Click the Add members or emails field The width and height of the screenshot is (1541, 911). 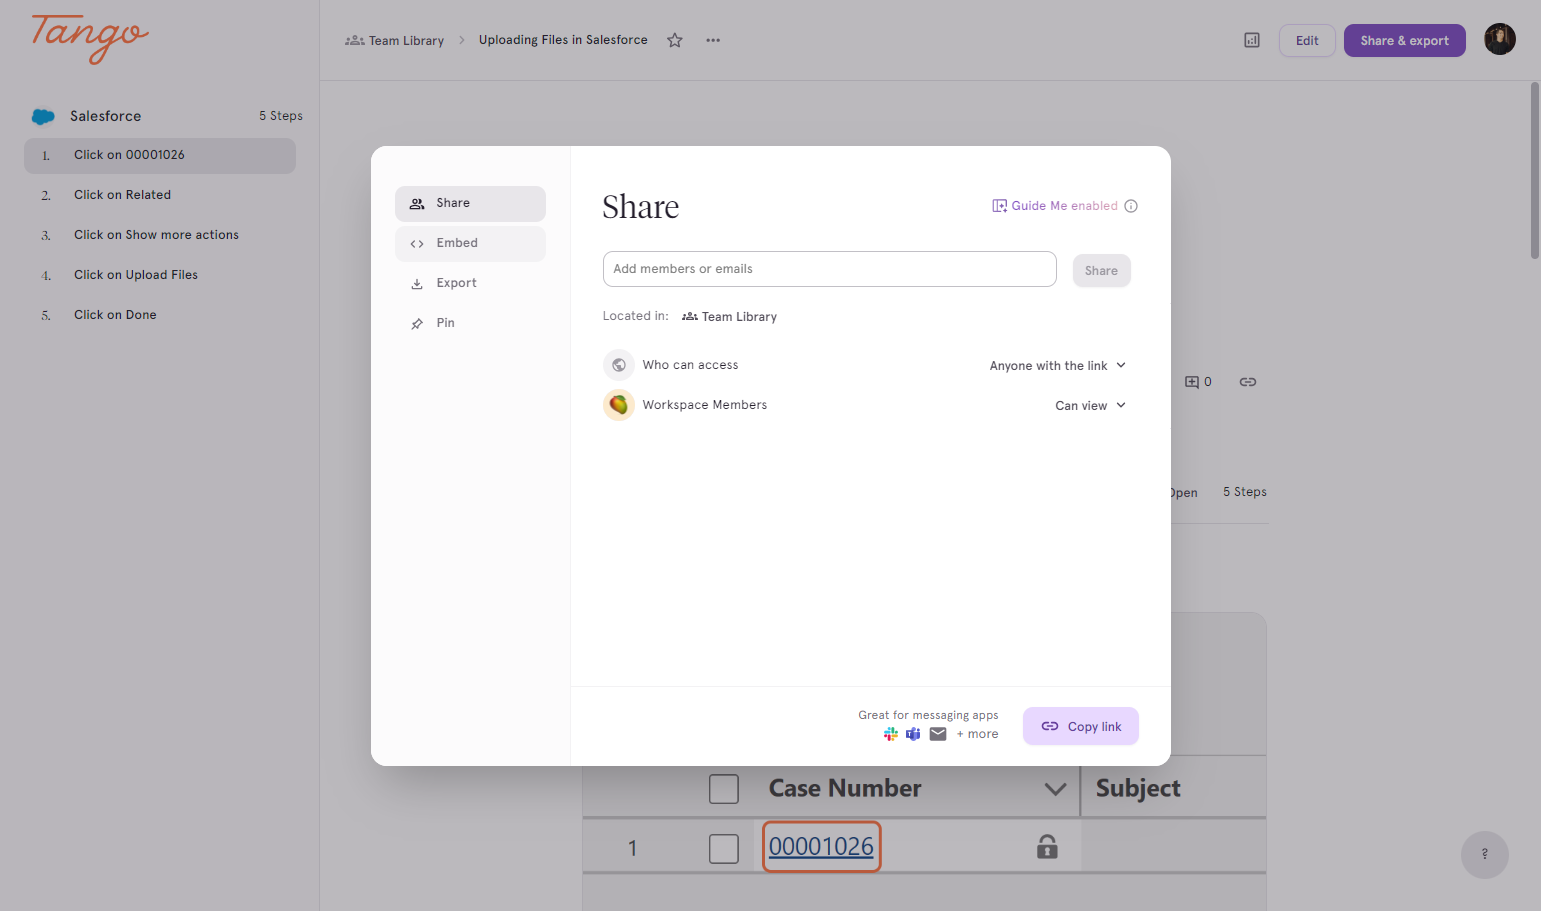[x=830, y=269]
